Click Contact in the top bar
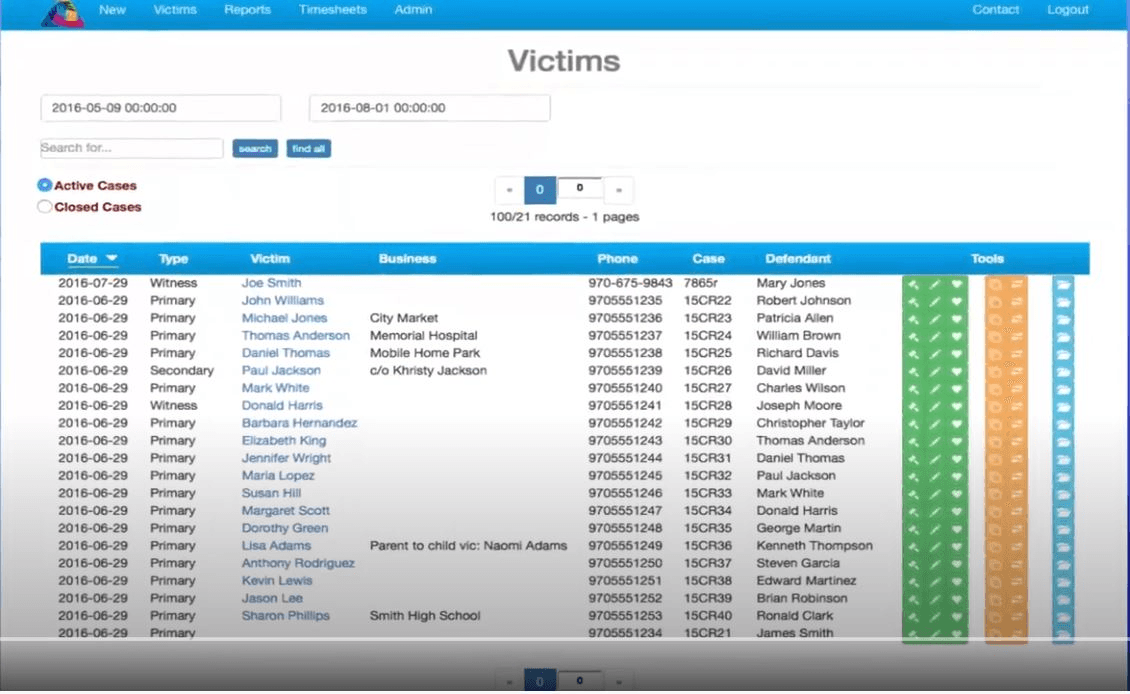This screenshot has width=1130, height=694. [x=995, y=10]
